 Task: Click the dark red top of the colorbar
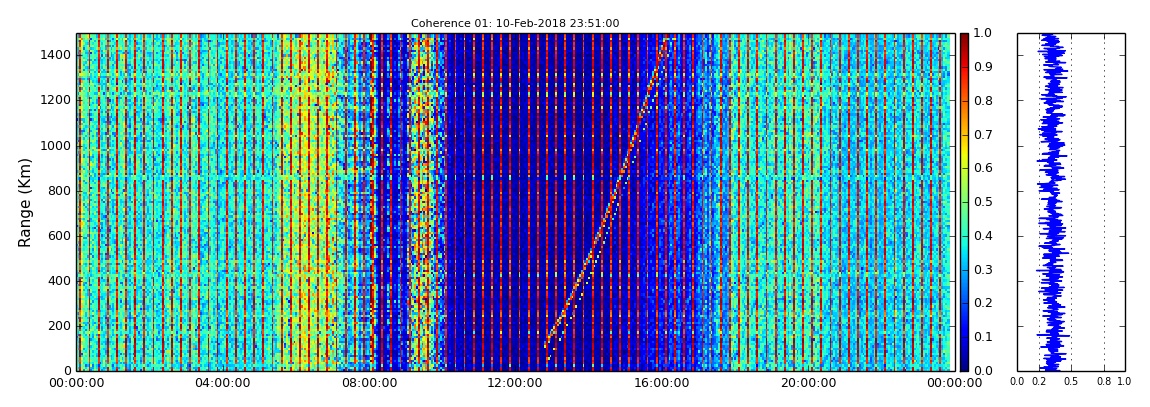point(964,38)
